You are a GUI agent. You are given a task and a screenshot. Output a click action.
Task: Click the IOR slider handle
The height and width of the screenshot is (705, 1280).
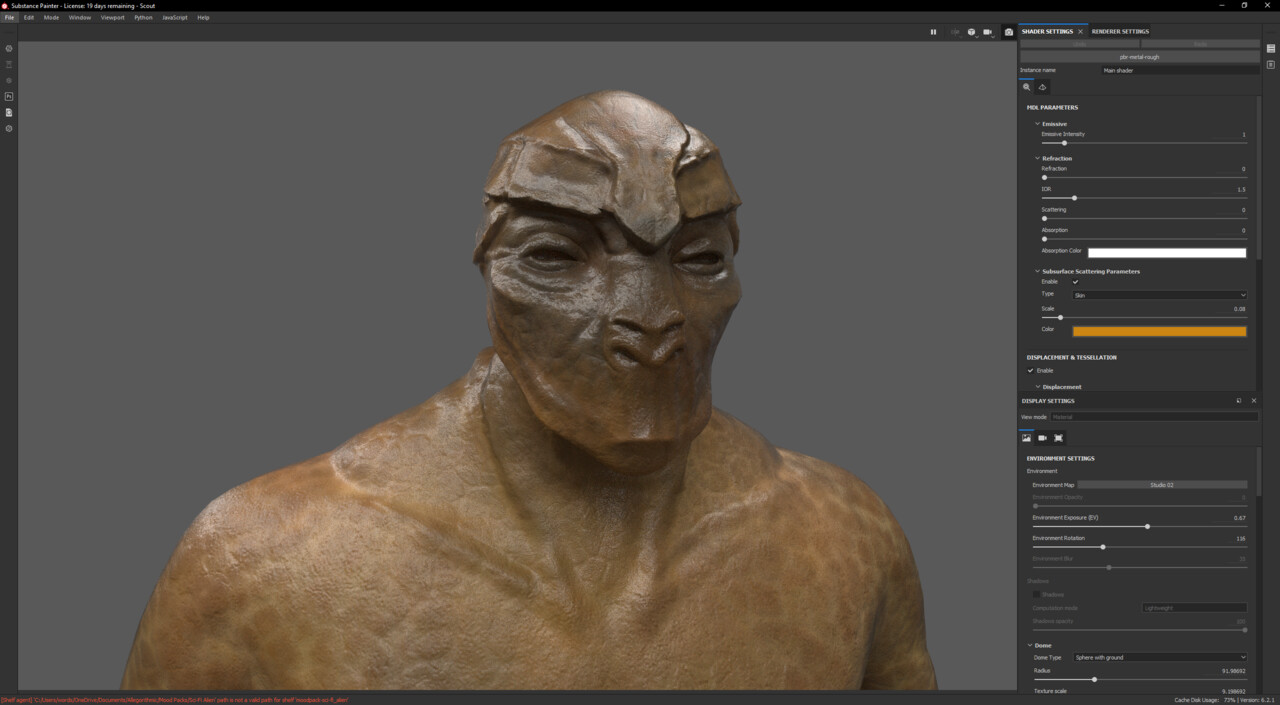1074,198
